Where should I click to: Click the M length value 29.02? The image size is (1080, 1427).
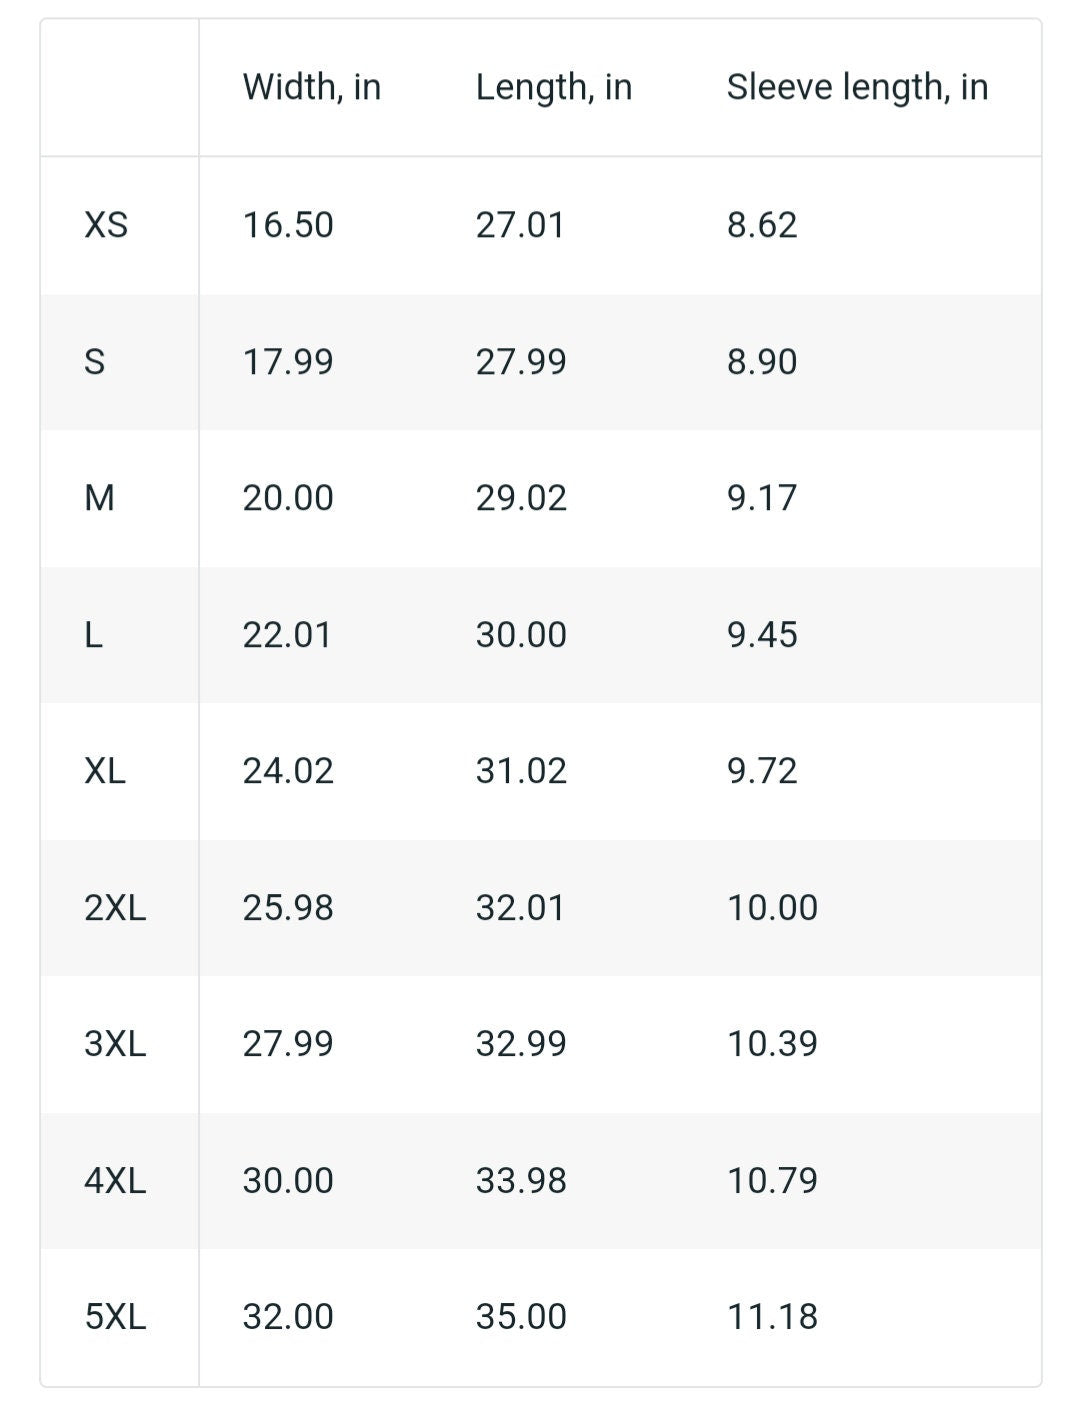pos(521,497)
